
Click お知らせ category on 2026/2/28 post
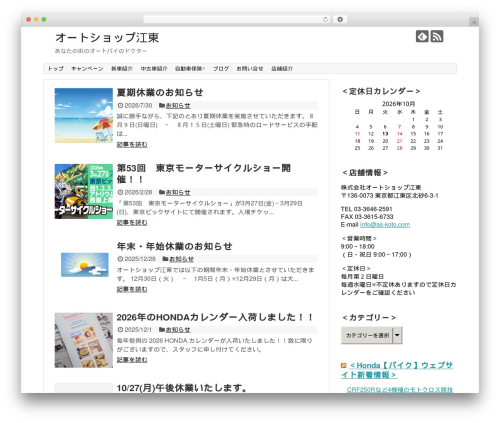coord(178,192)
